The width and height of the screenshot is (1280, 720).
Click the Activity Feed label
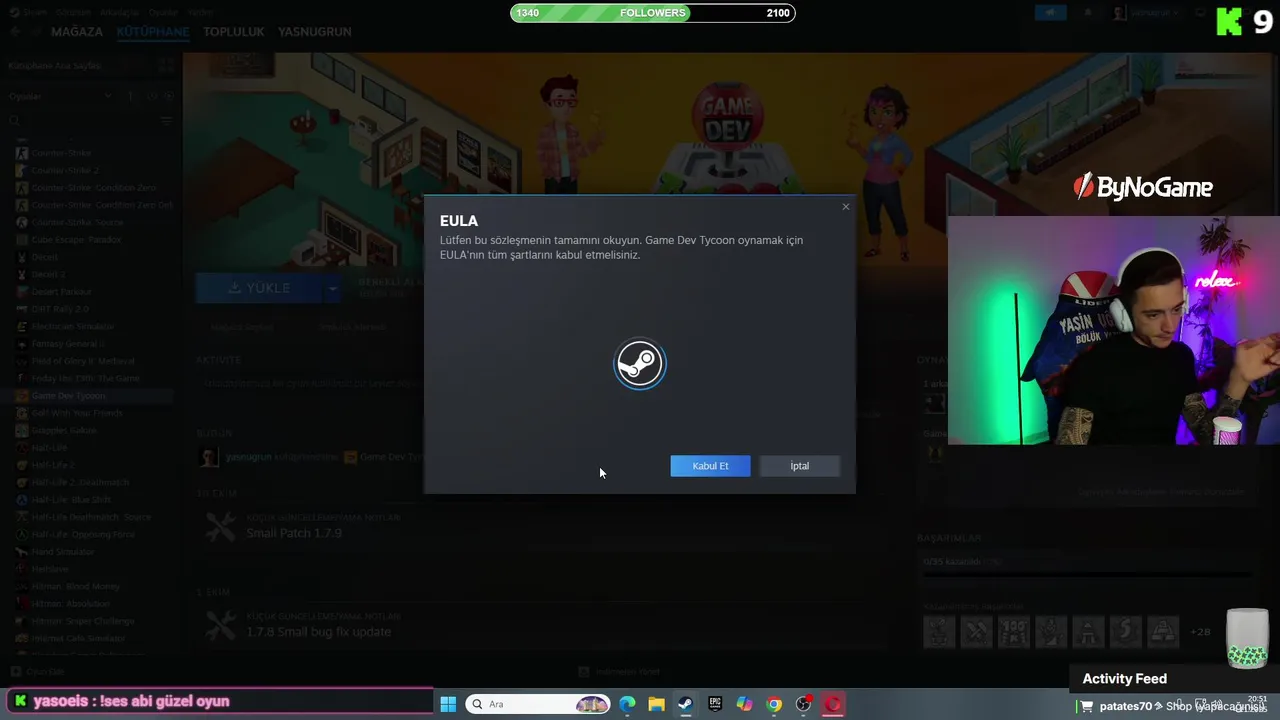(1124, 679)
